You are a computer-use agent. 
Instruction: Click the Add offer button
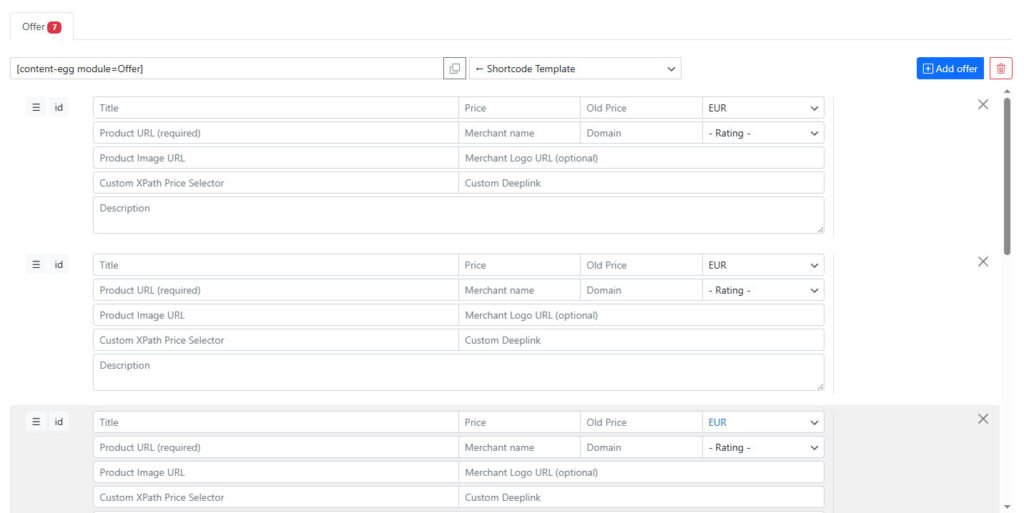[950, 69]
